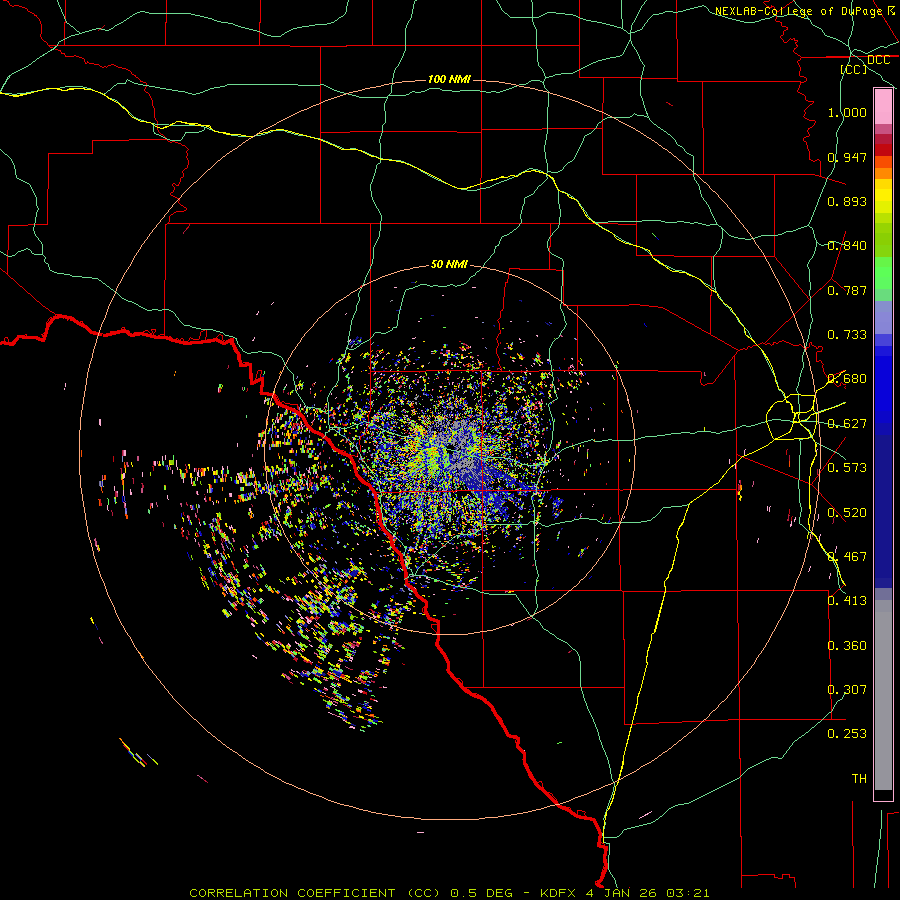This screenshot has height=900, width=900.
Task: Click the 0.467 color scale value
Action: [847, 557]
